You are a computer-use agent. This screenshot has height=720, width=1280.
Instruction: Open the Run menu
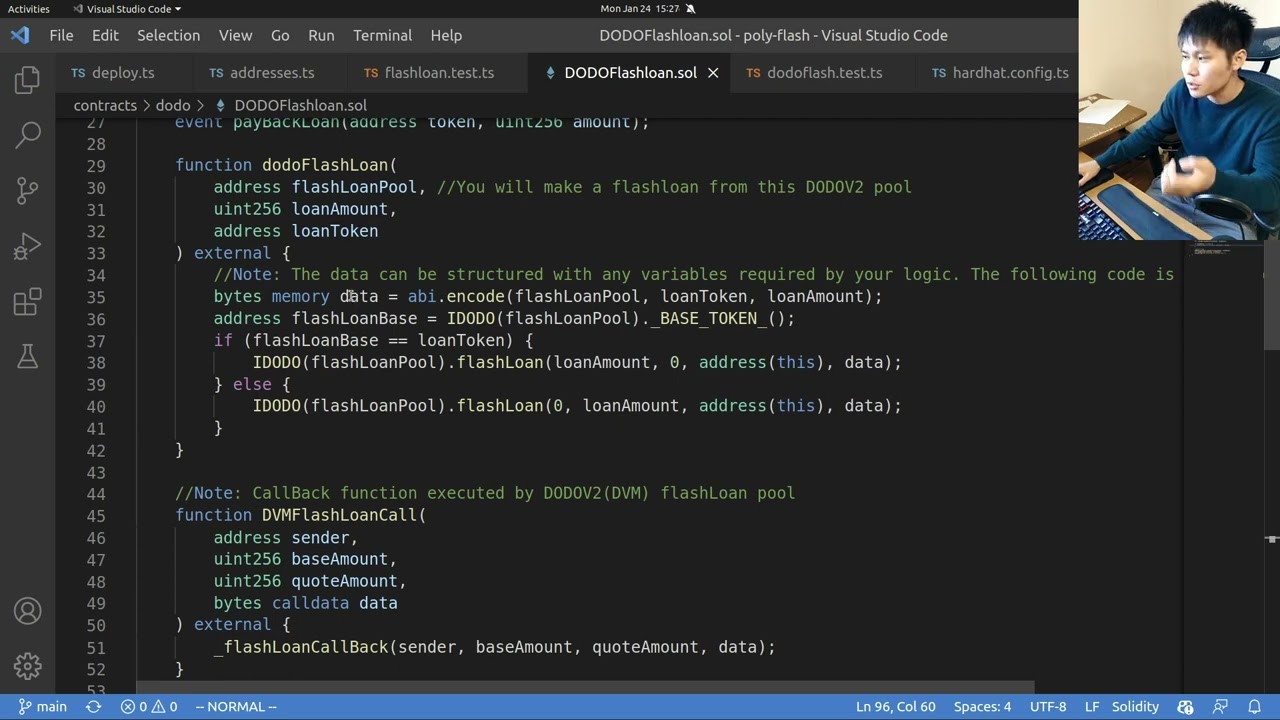[321, 35]
